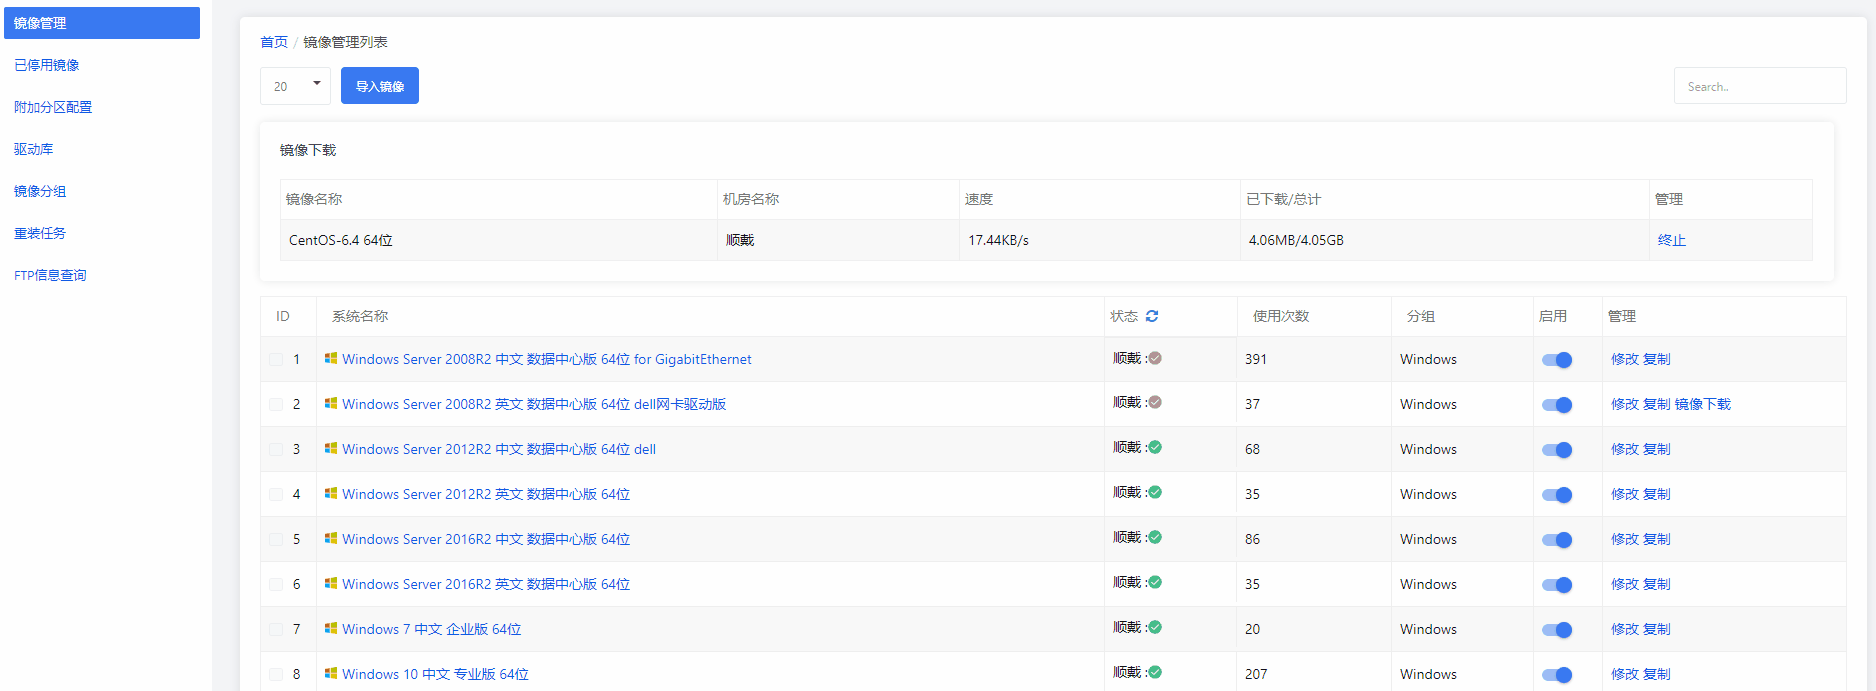Open 驱动库 in the sidebar
The width and height of the screenshot is (1876, 691).
(x=34, y=149)
